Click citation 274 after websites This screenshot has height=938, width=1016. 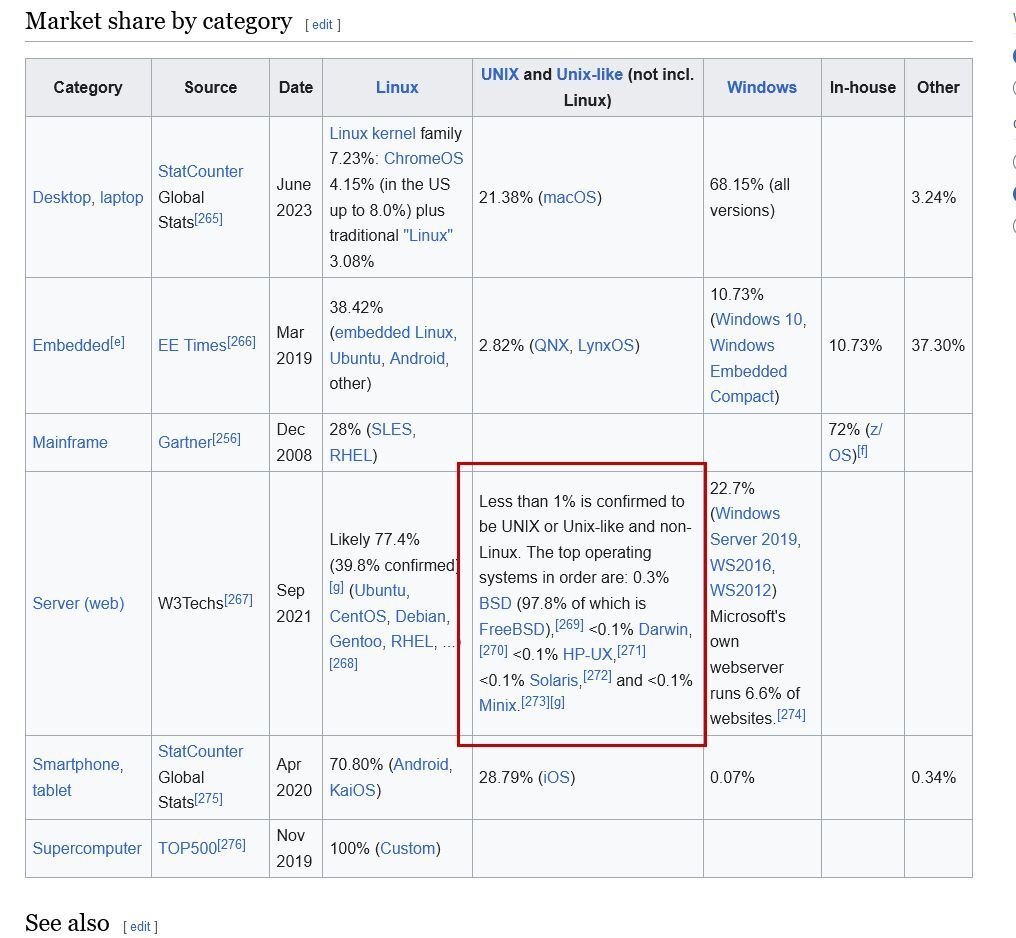point(791,715)
